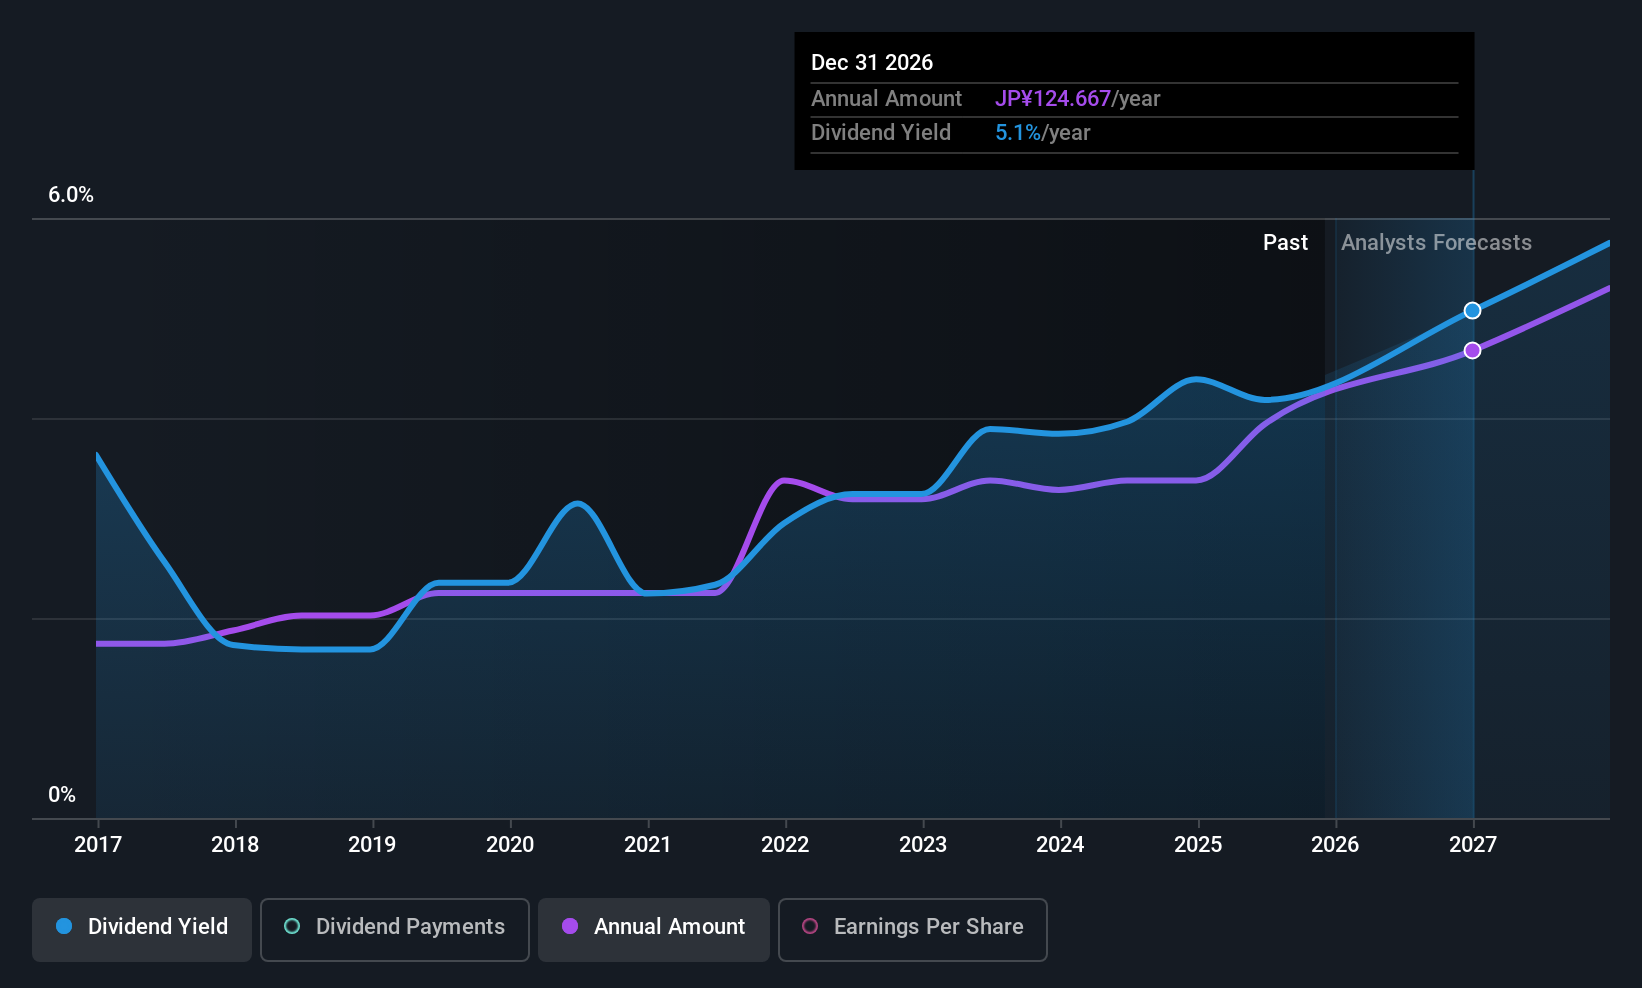Click the Dec 31 2026 tooltip date
1642x988 pixels.
[872, 63]
